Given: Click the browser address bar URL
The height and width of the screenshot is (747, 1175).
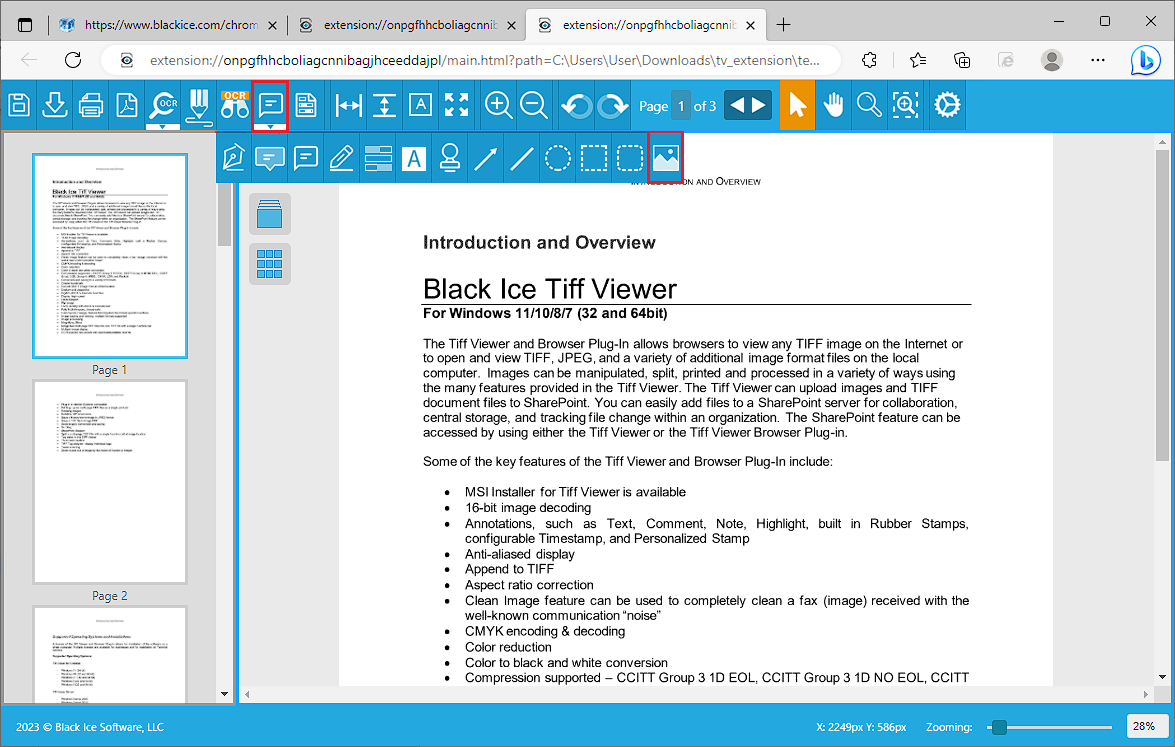Looking at the screenshot, I should pyautogui.click(x=484, y=60).
